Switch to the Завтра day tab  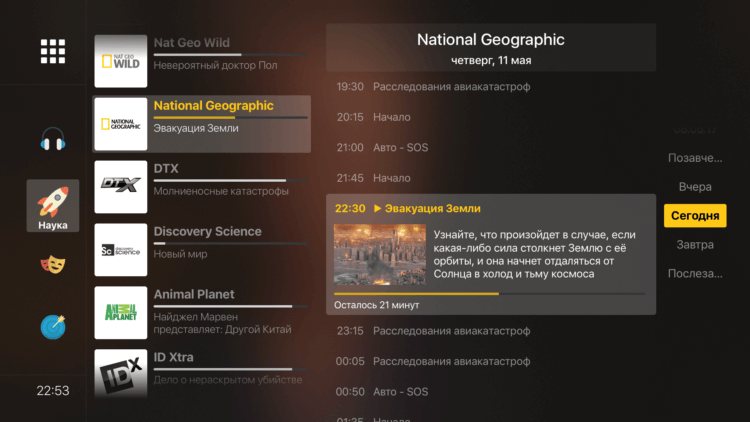[x=695, y=244]
